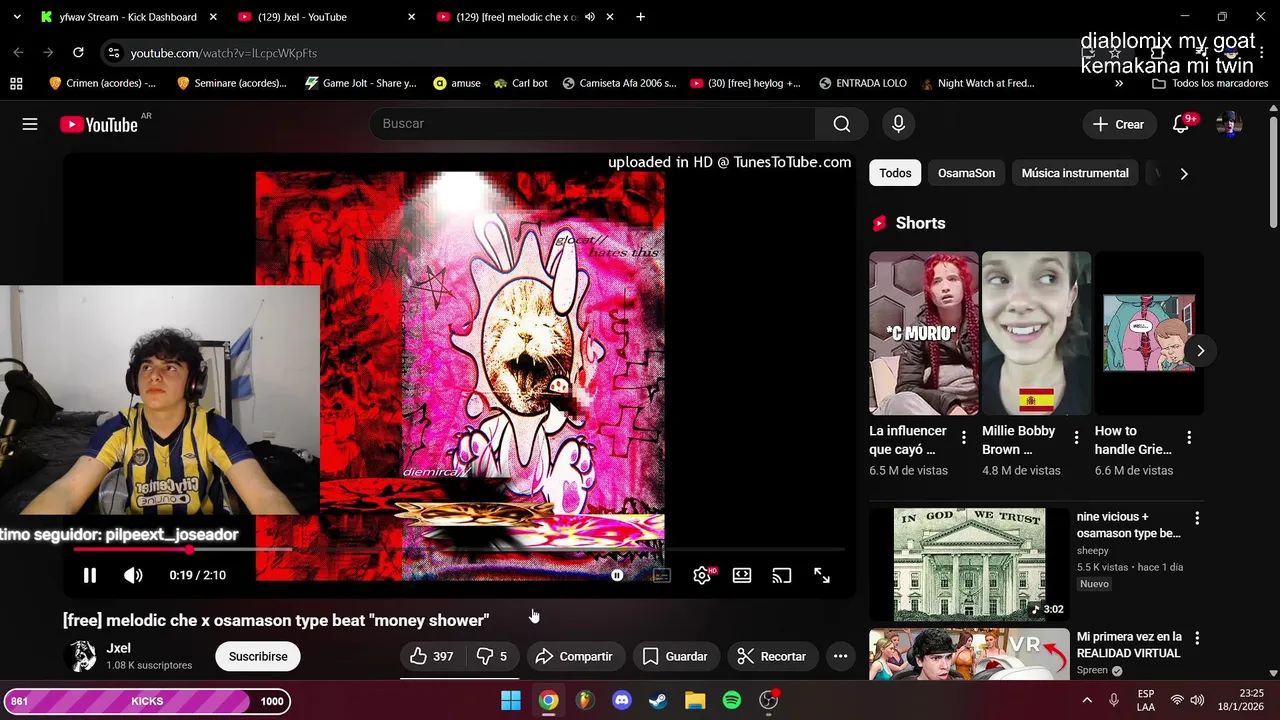Viewport: 1280px width, 720px height.
Task: Toggle subtitles button in player
Action: (x=661, y=575)
